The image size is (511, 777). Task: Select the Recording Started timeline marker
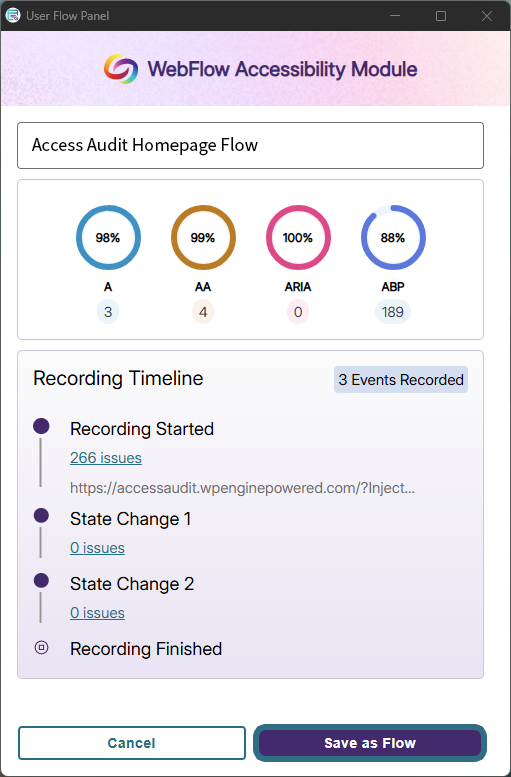(41, 426)
